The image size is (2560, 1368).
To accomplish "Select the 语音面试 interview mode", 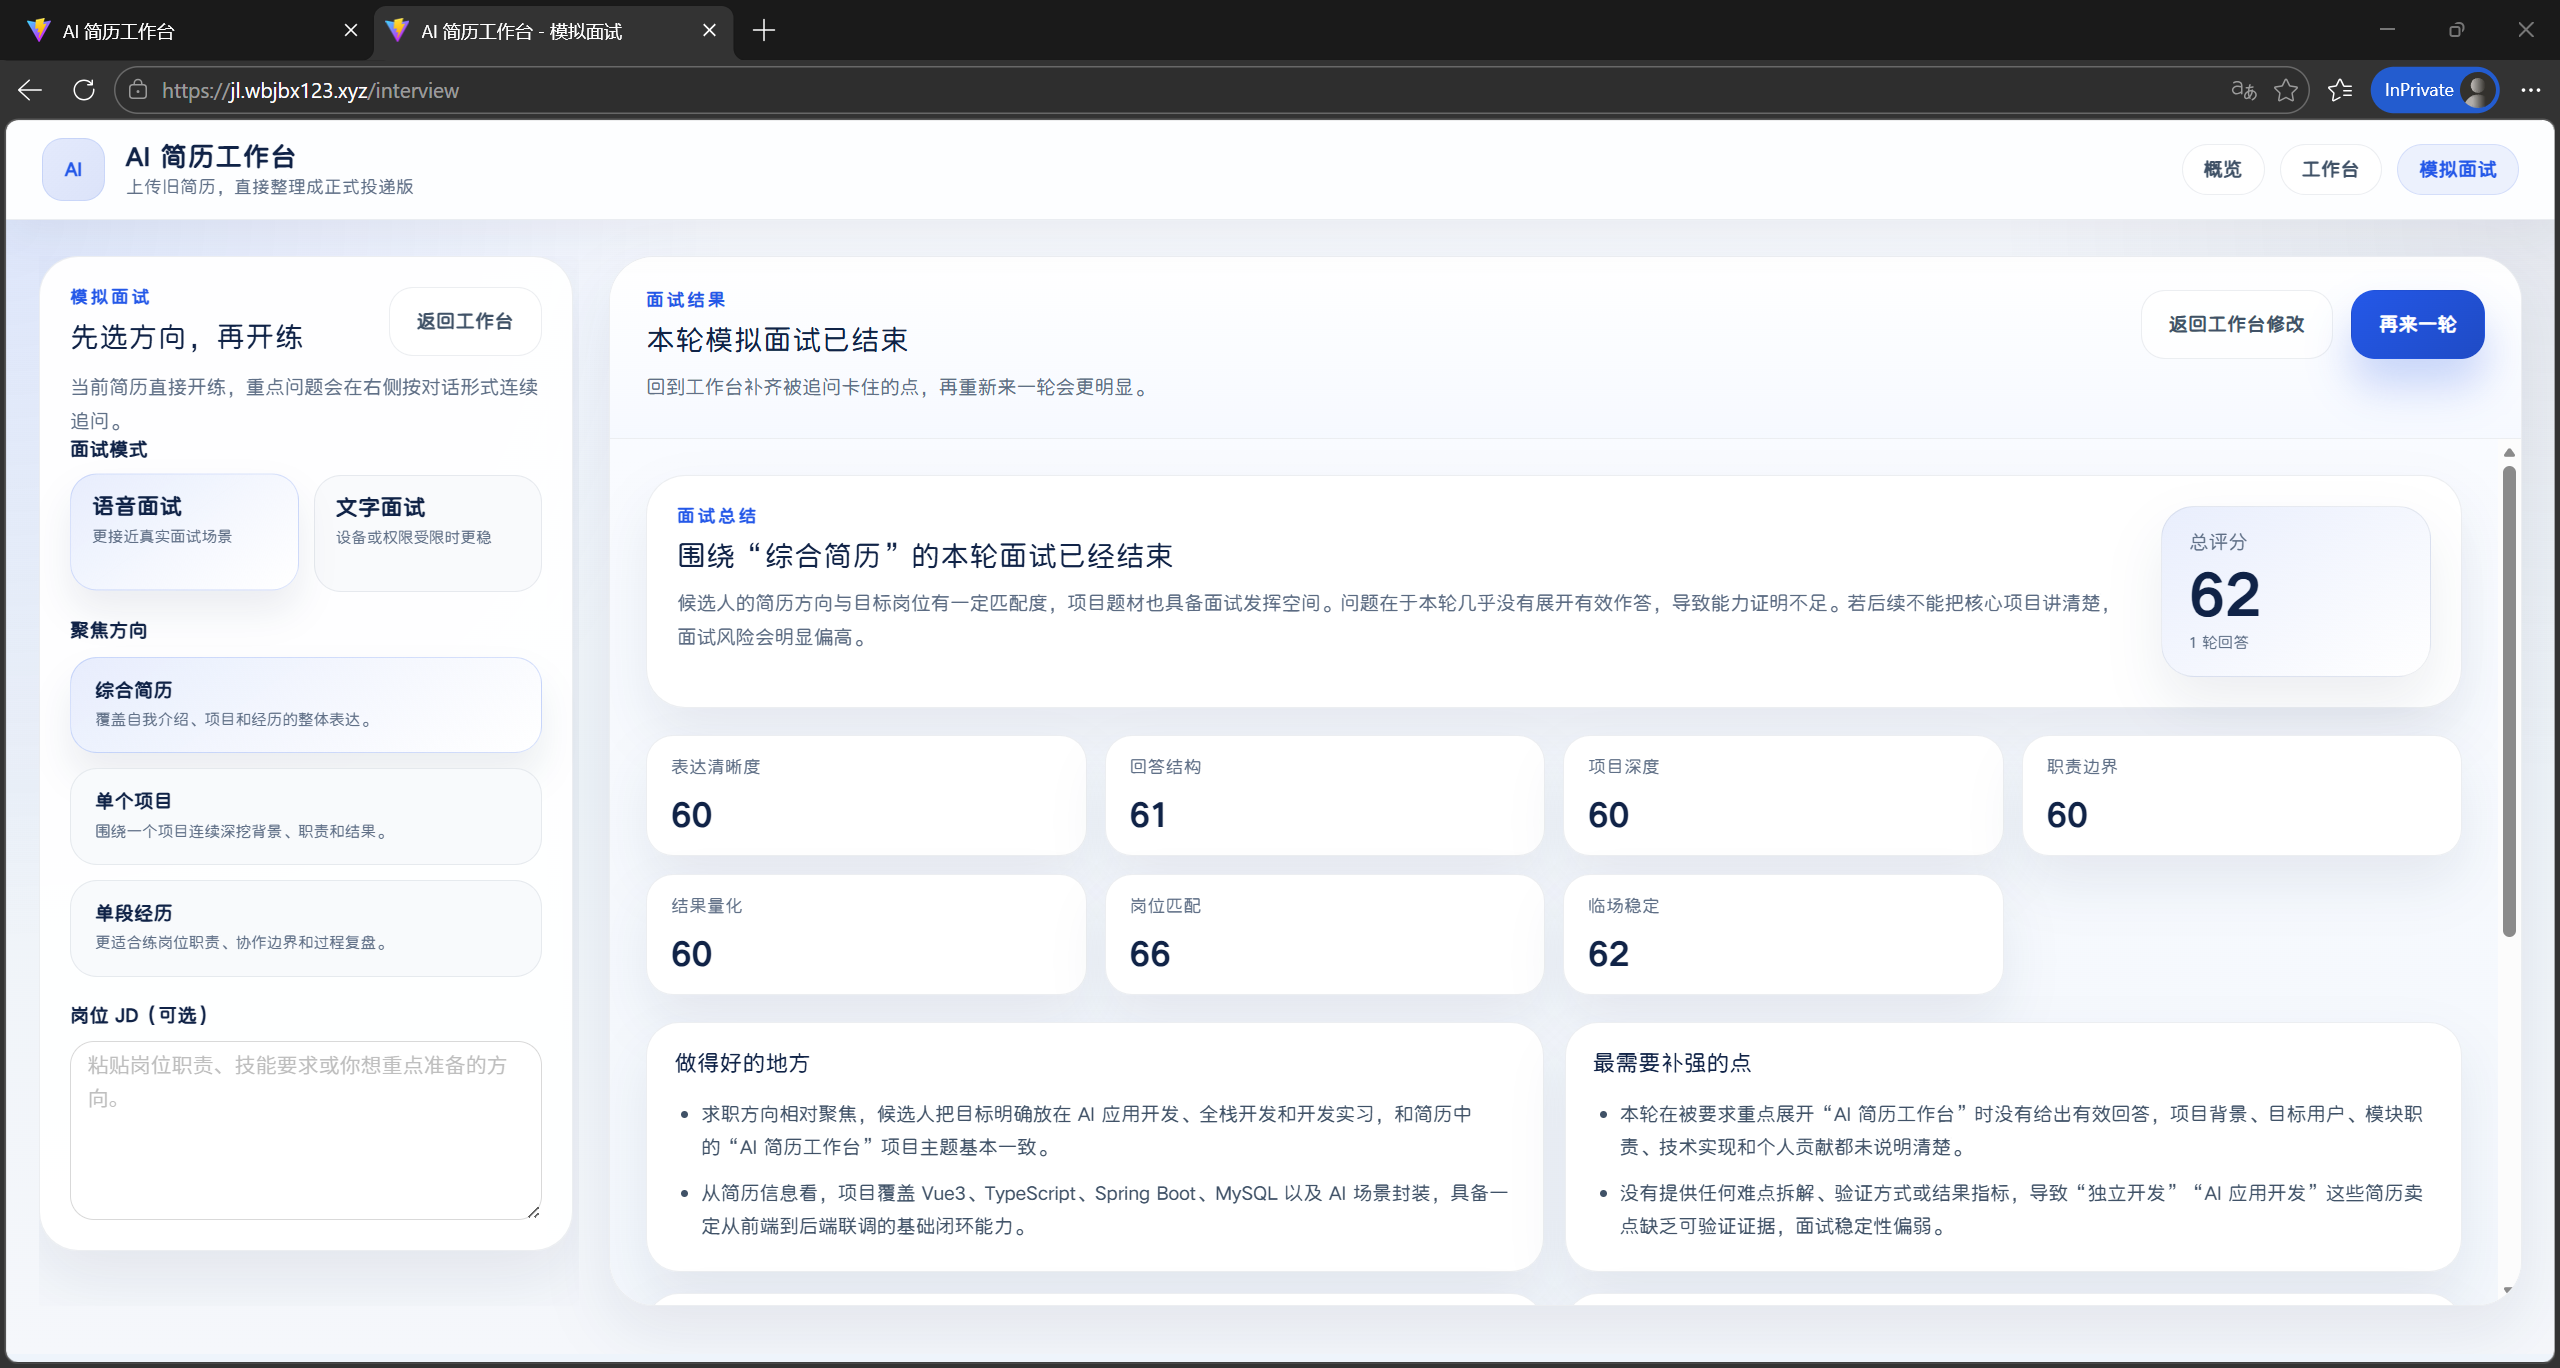I will (x=184, y=530).
